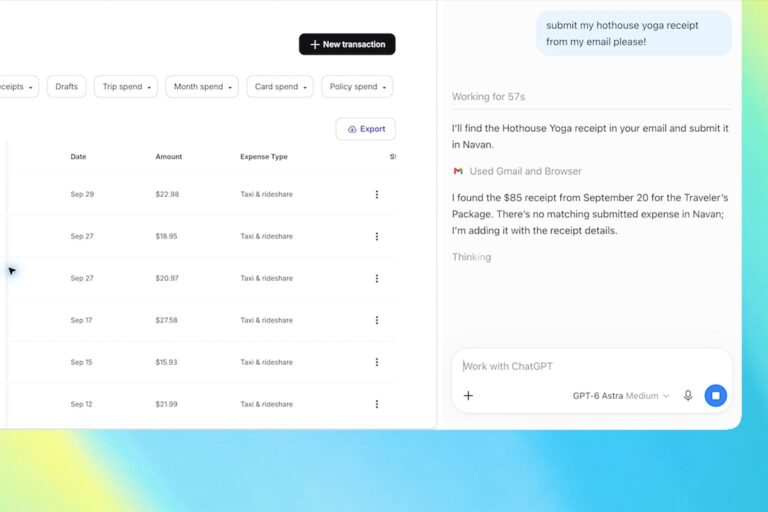Click Taxi & rideshare in Sep 12 row
768x512 pixels.
pos(266,404)
